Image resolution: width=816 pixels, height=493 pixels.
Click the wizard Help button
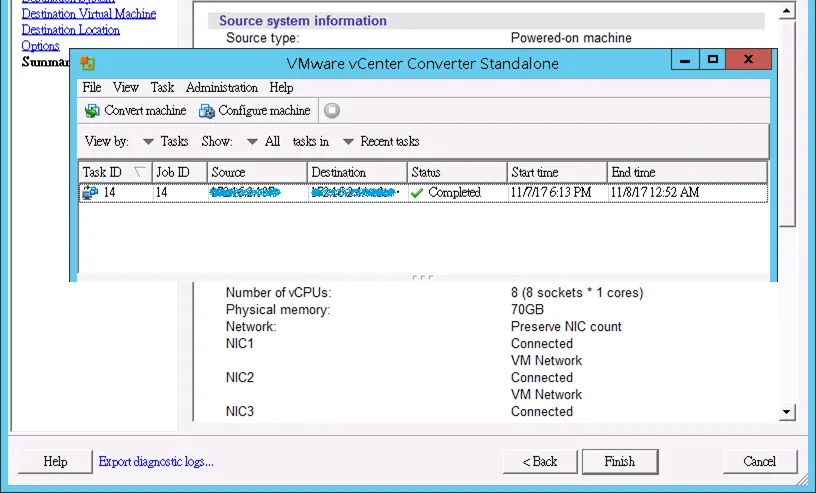click(x=55, y=462)
